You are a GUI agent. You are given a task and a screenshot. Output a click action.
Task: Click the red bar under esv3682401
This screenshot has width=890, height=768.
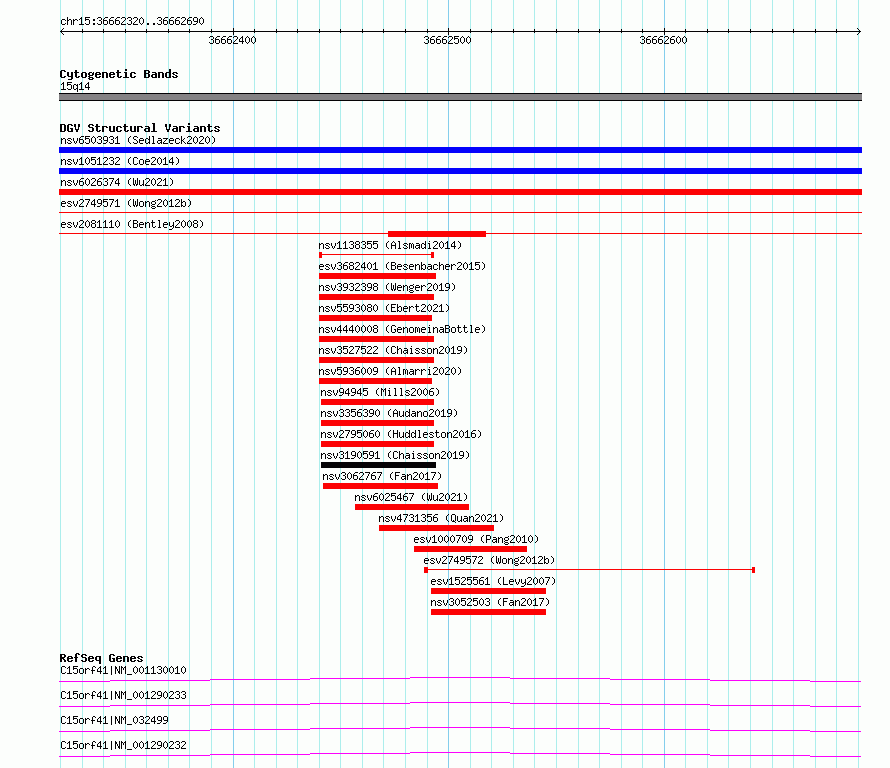click(x=377, y=276)
